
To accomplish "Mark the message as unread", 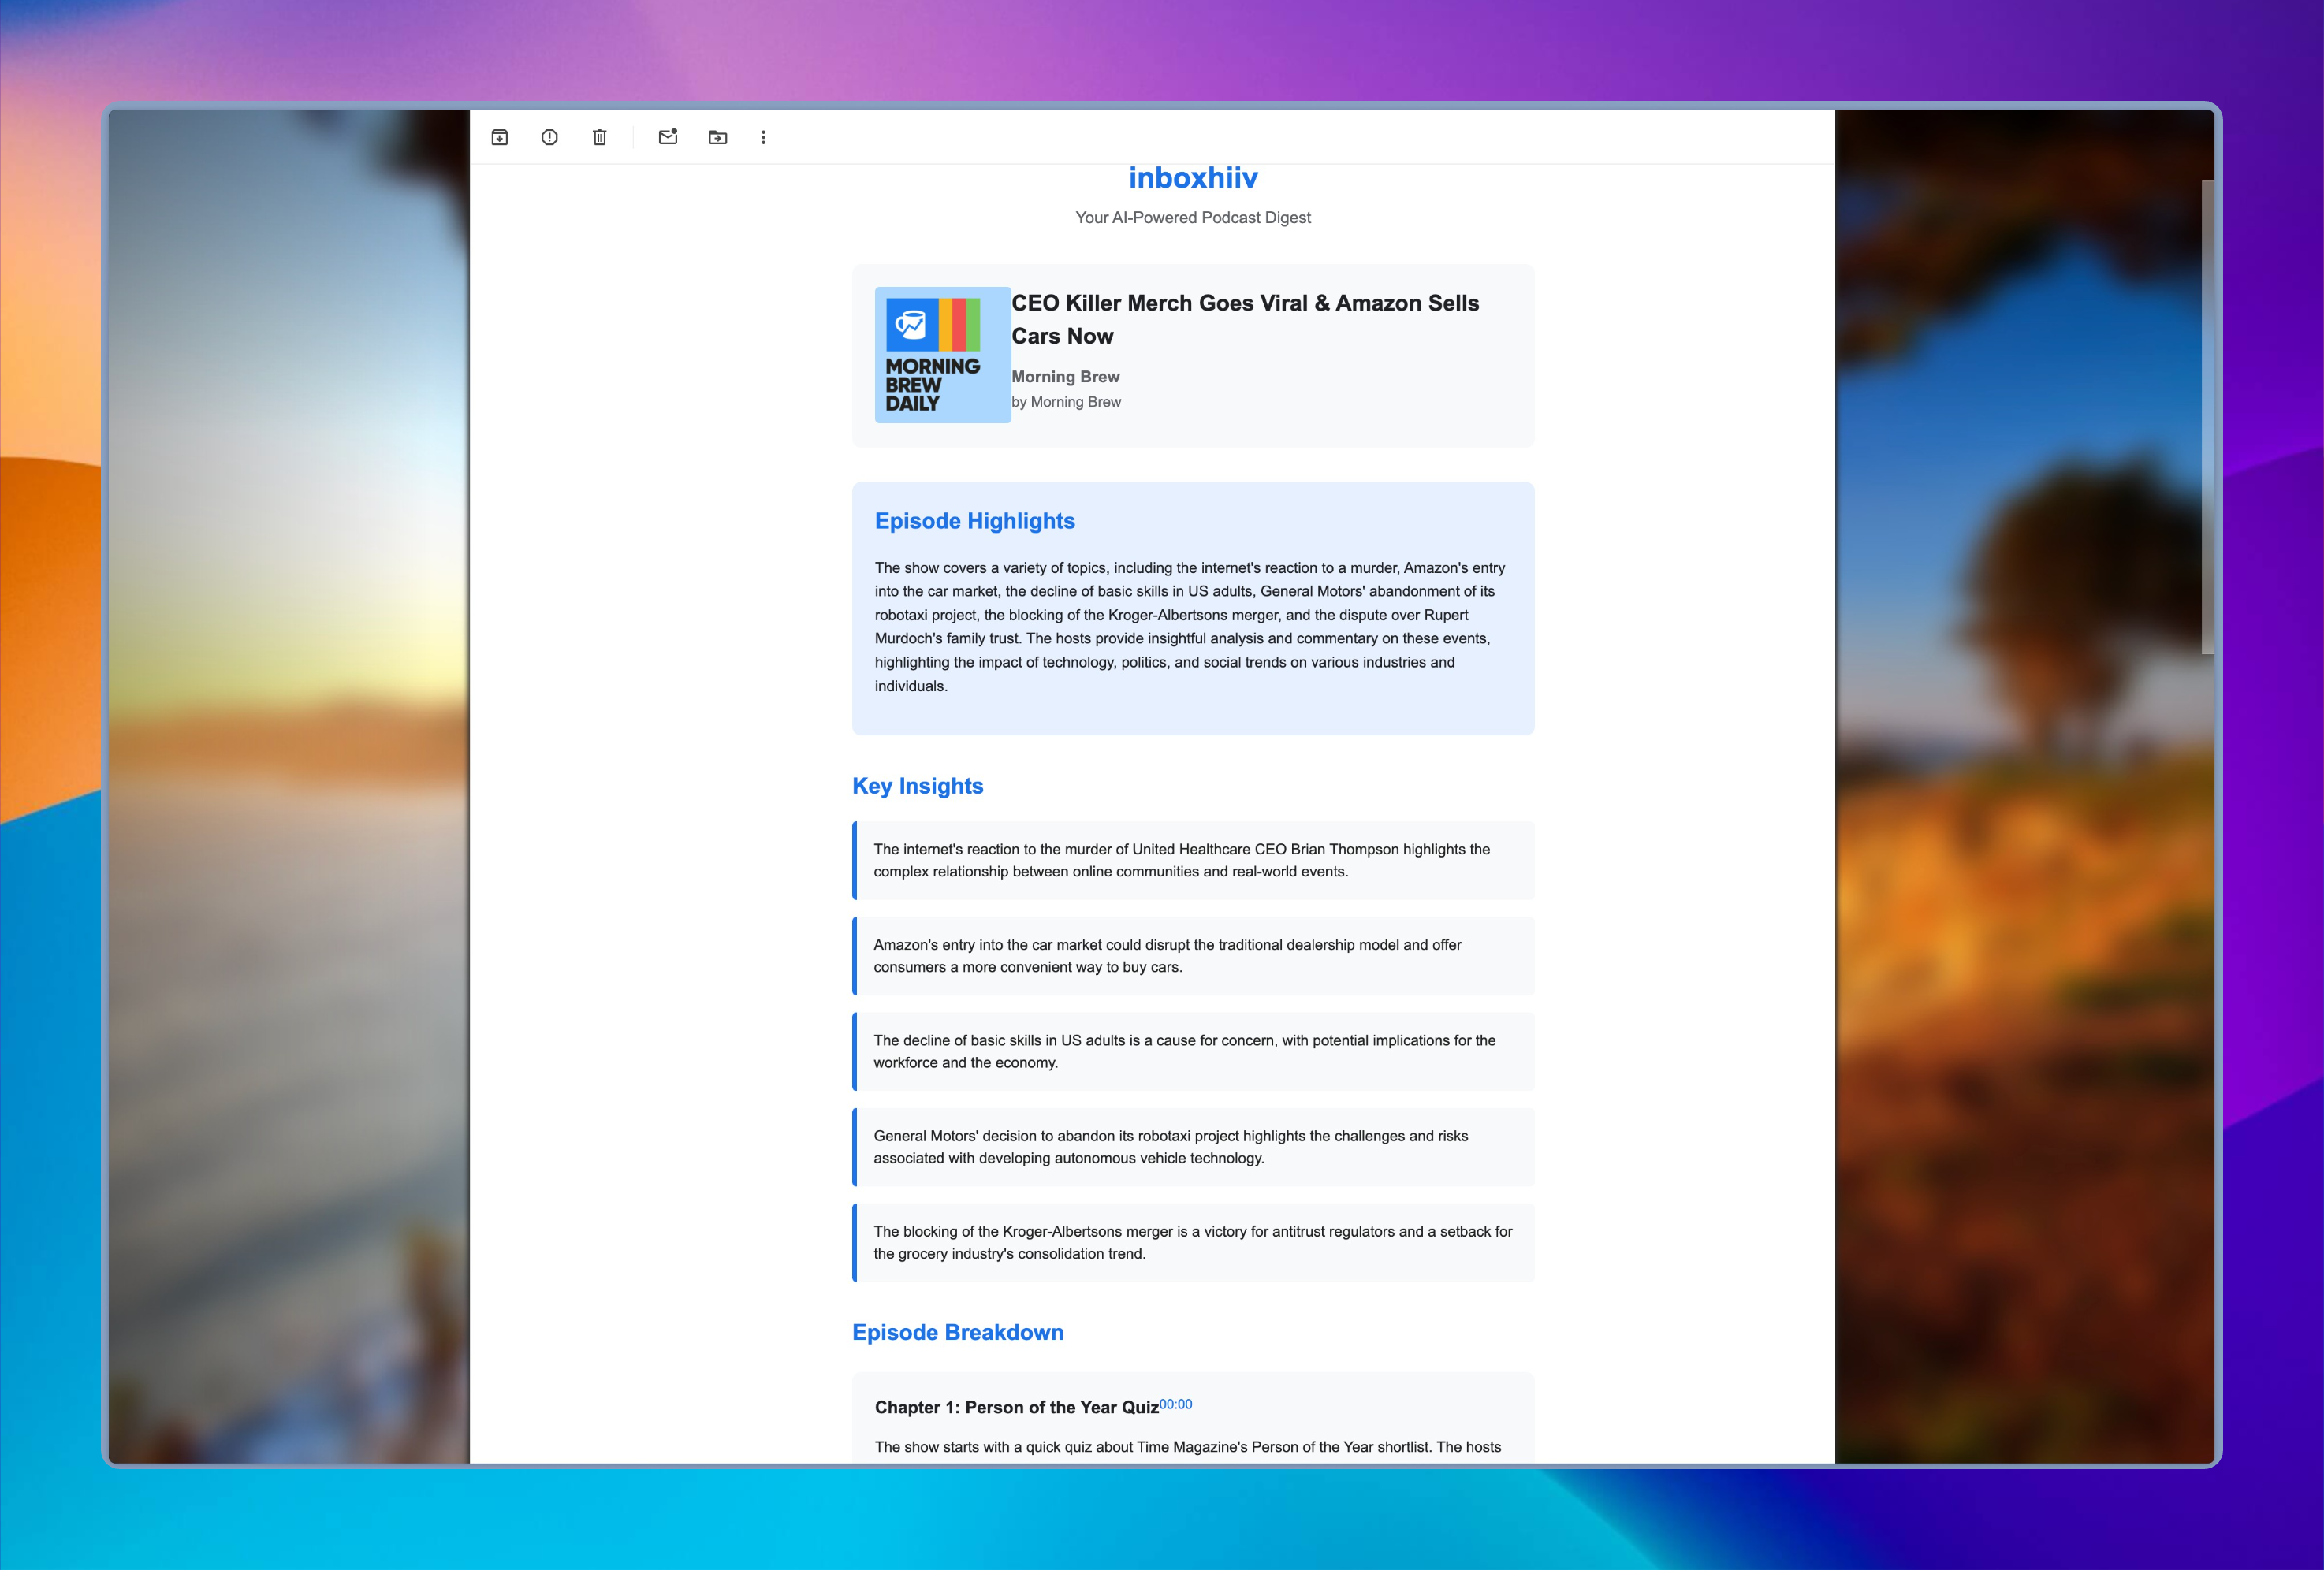I will pos(668,137).
